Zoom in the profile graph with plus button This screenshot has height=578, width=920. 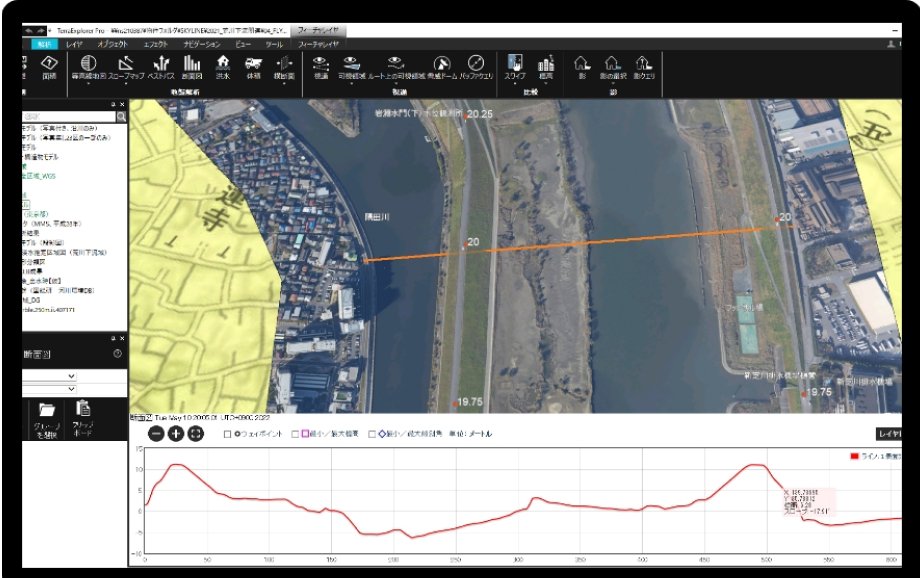pyautogui.click(x=176, y=434)
